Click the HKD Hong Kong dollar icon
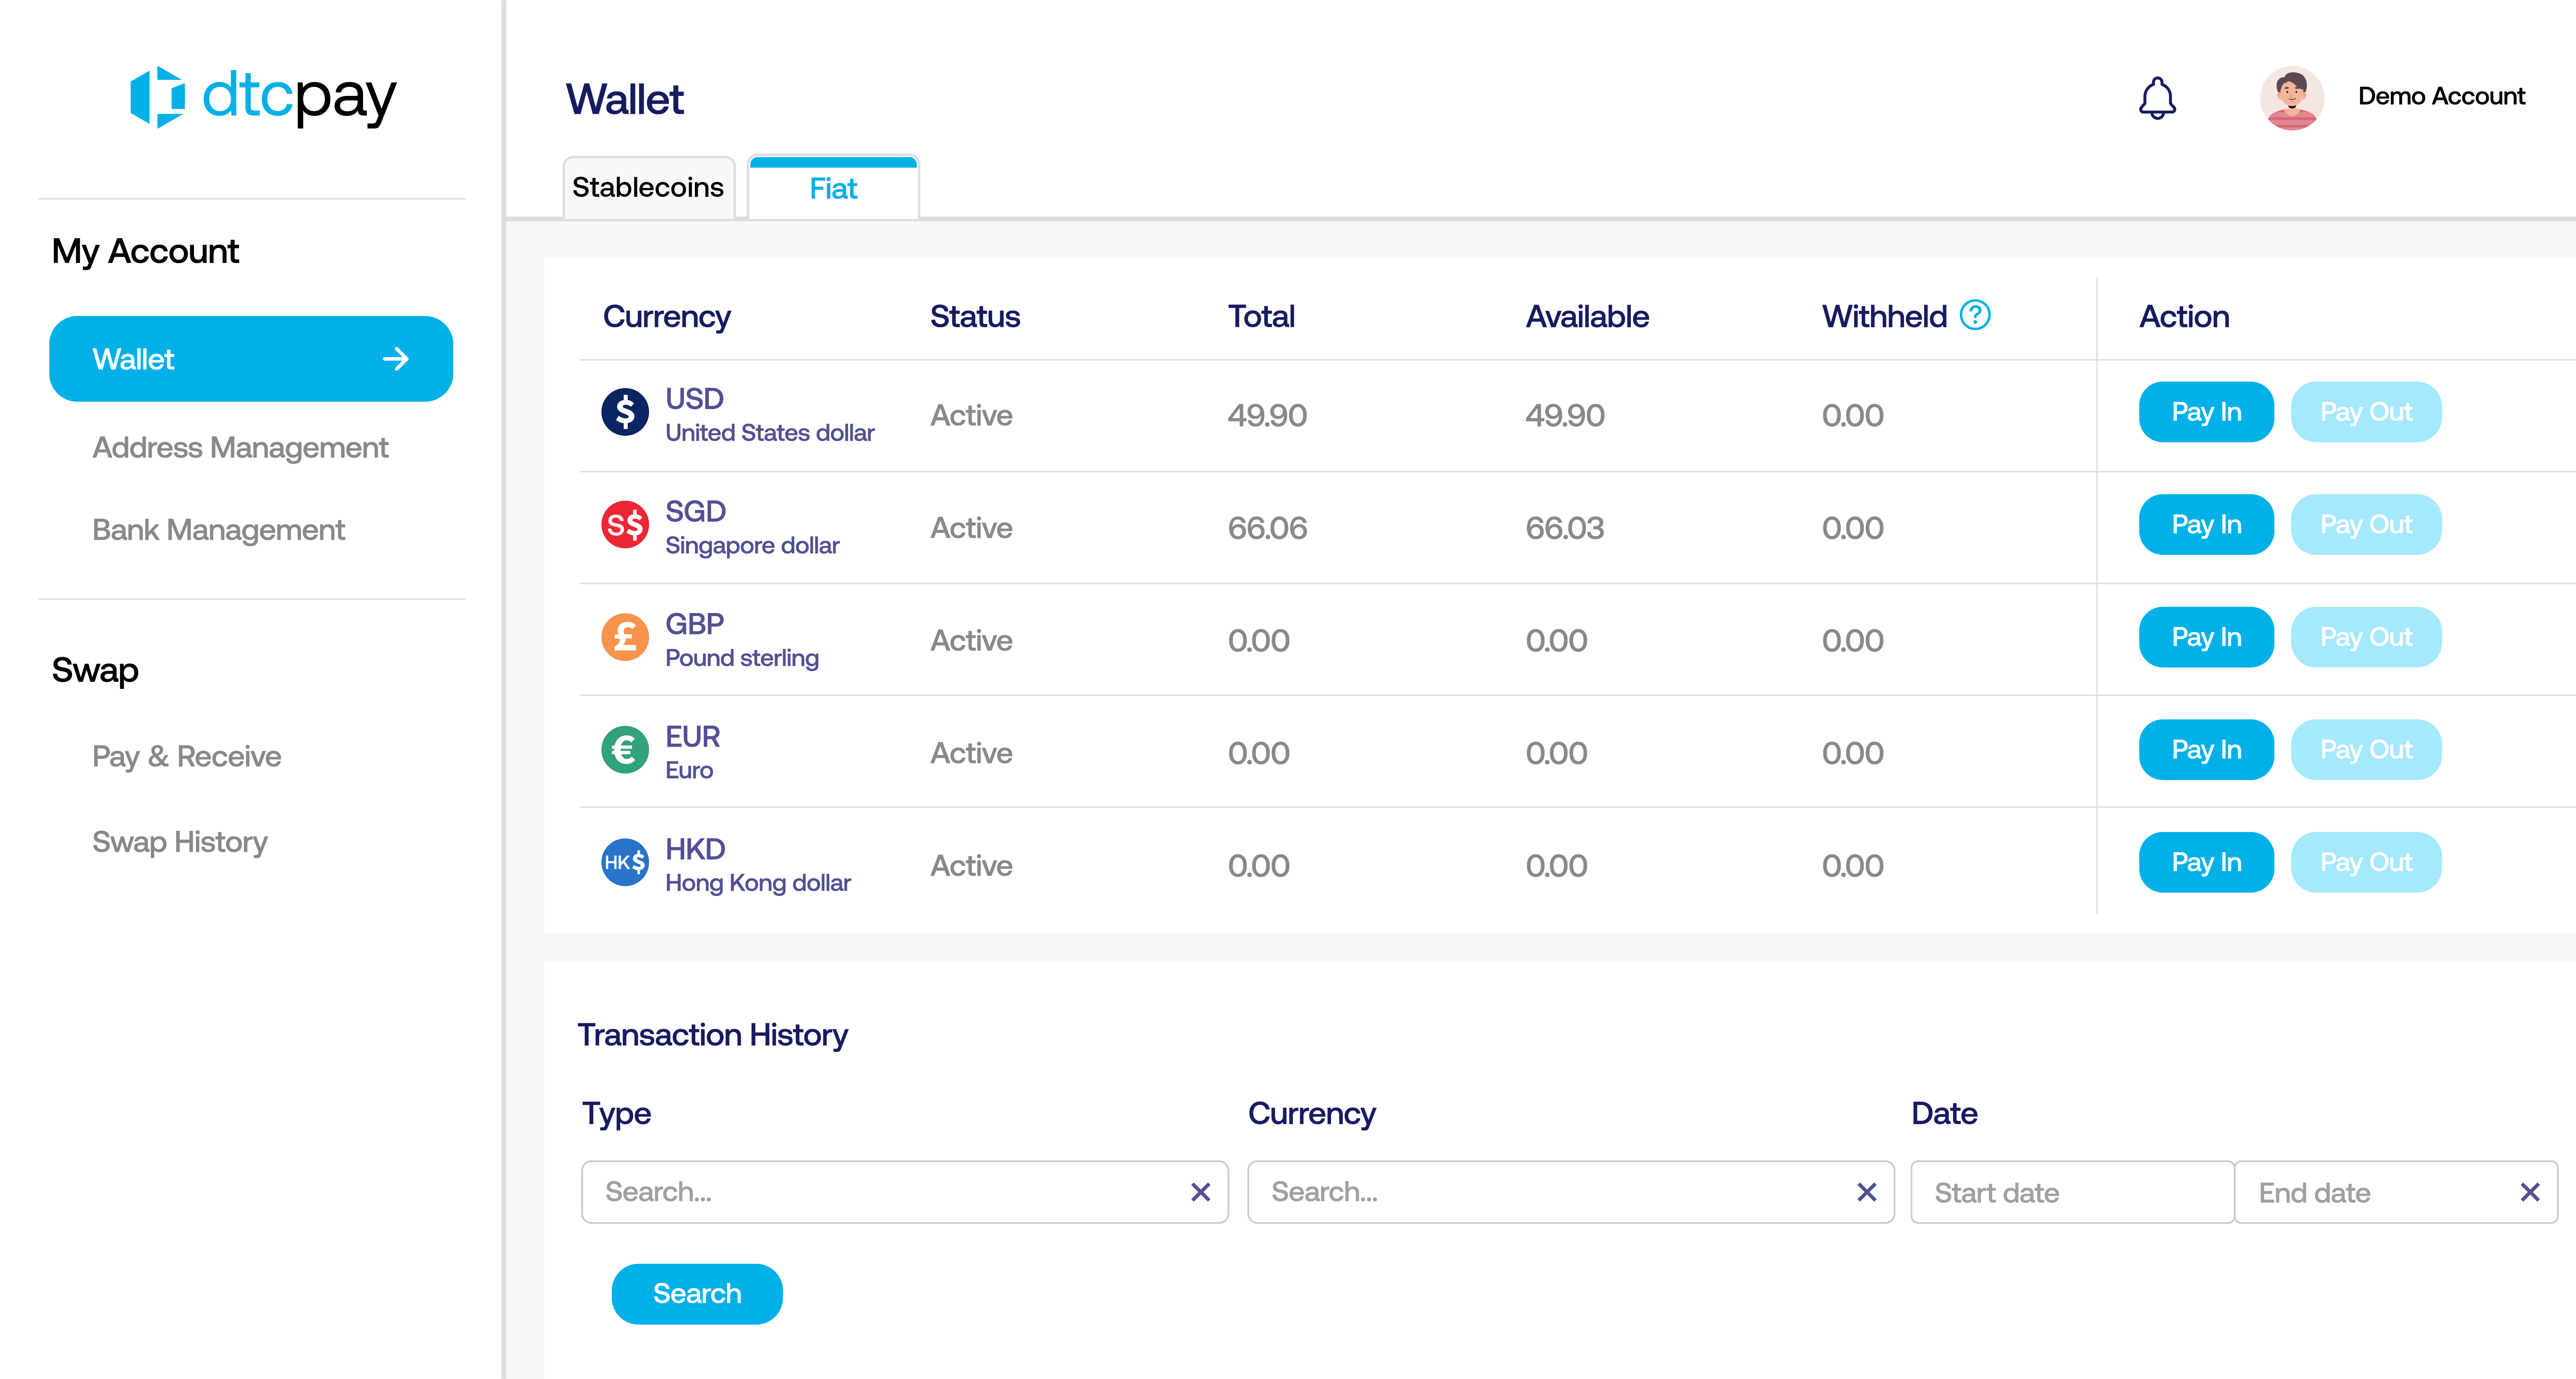 [x=625, y=862]
